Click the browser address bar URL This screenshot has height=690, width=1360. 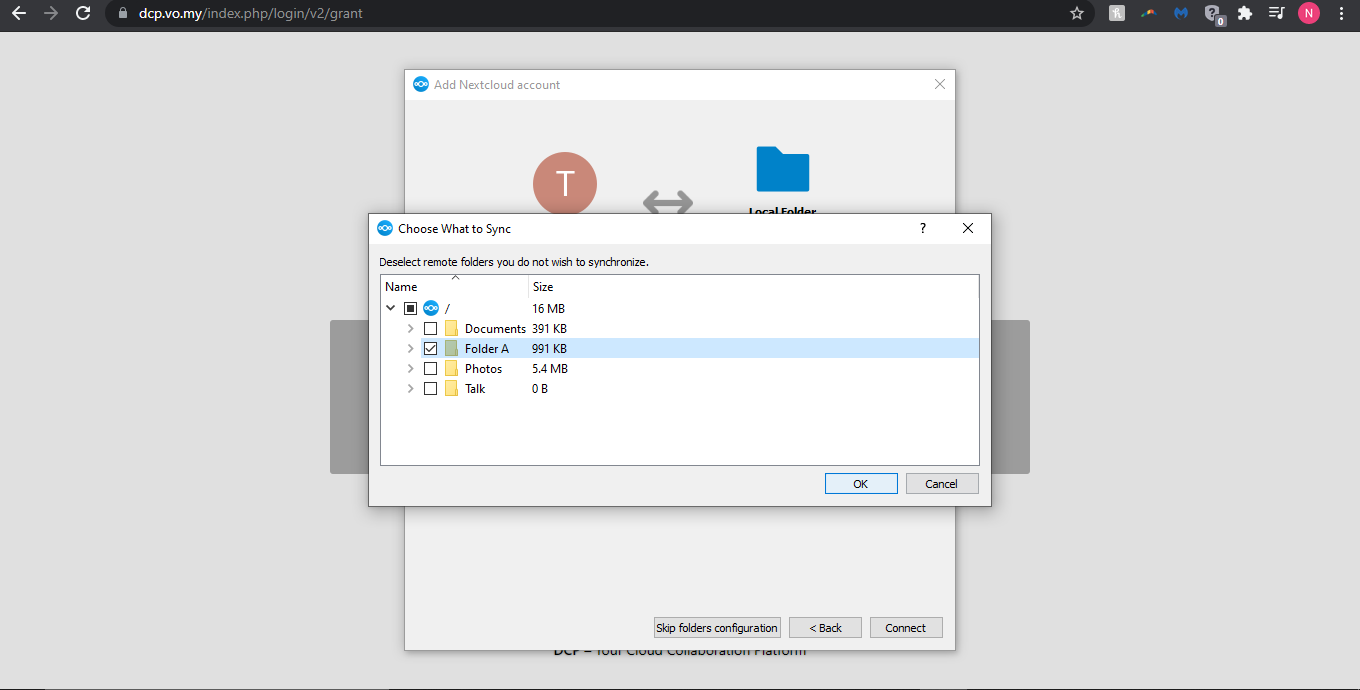(250, 14)
